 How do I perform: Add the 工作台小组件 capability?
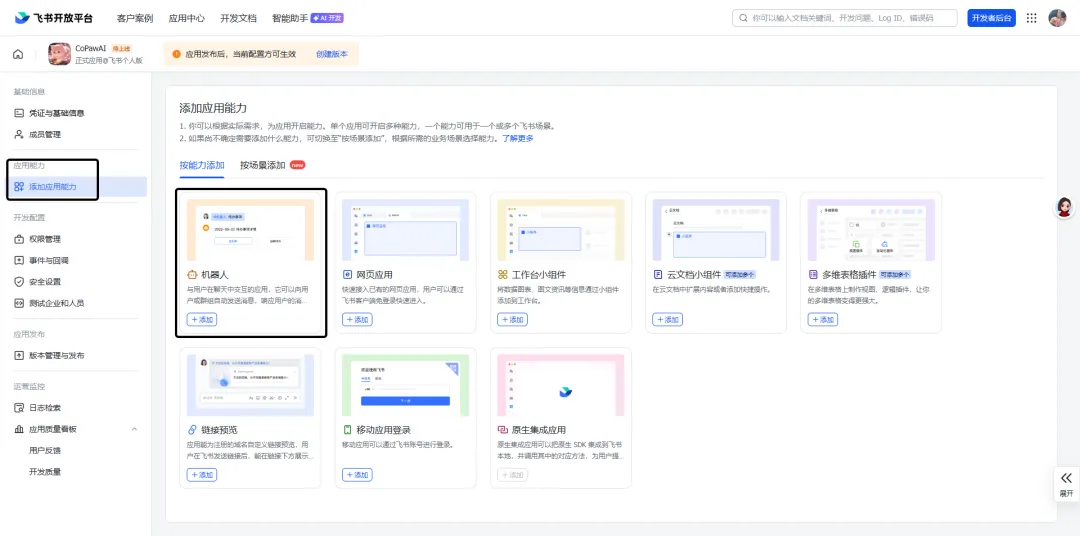pos(512,320)
